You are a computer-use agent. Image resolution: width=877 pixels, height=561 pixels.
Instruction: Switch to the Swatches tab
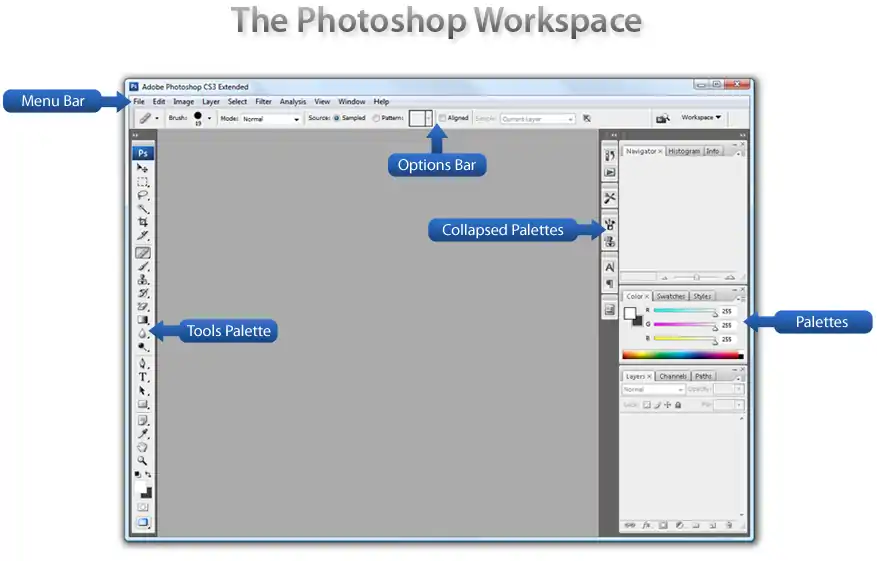coord(670,297)
